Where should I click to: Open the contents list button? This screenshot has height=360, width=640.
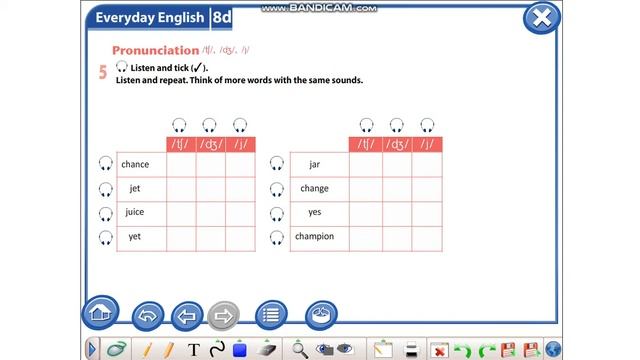pyautogui.click(x=271, y=315)
